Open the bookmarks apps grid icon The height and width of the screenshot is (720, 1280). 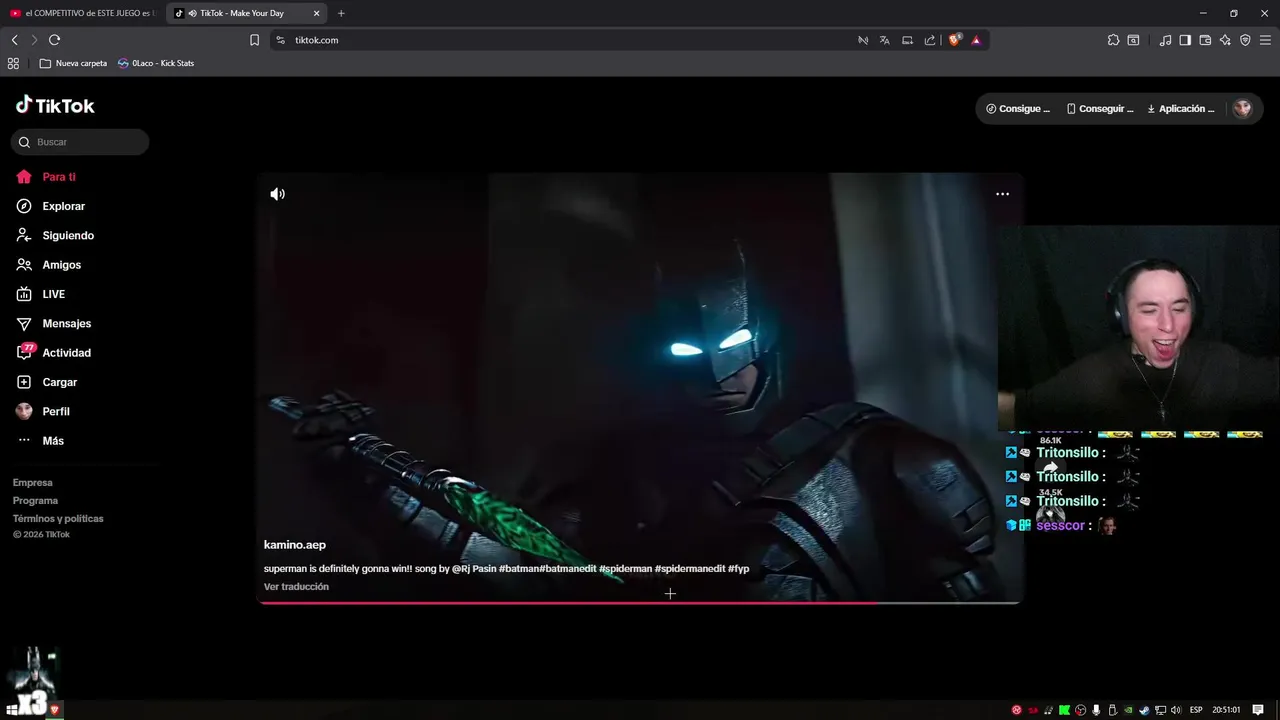click(13, 63)
